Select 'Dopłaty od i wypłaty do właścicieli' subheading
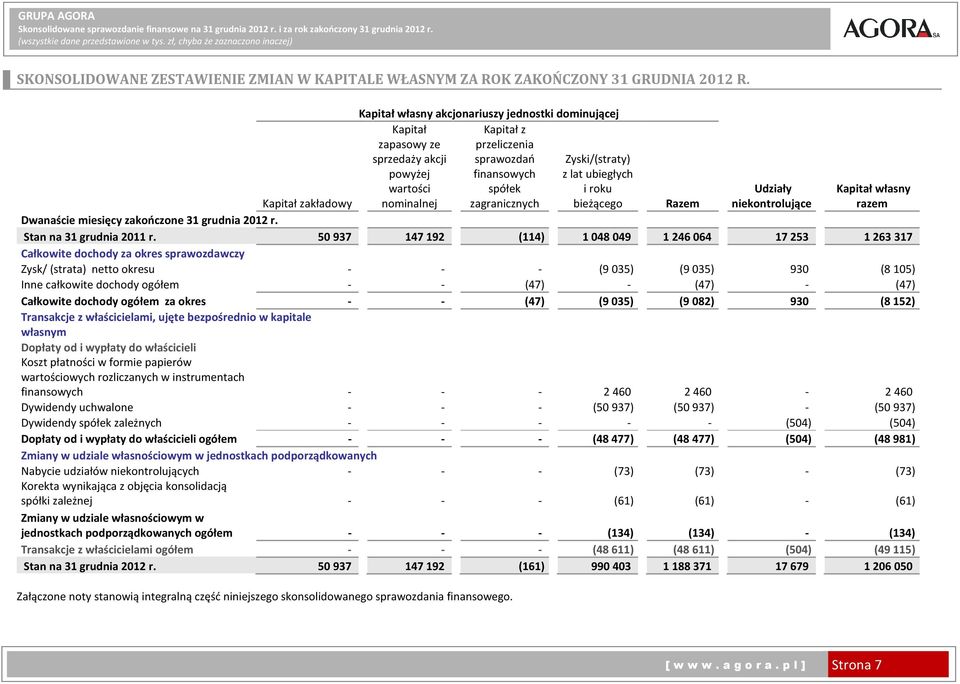The width and height of the screenshot is (960, 684). pos(108,348)
